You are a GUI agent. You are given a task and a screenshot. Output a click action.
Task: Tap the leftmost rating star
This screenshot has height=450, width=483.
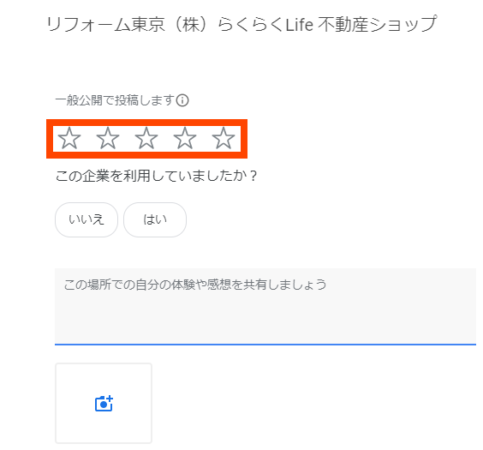coord(69,138)
